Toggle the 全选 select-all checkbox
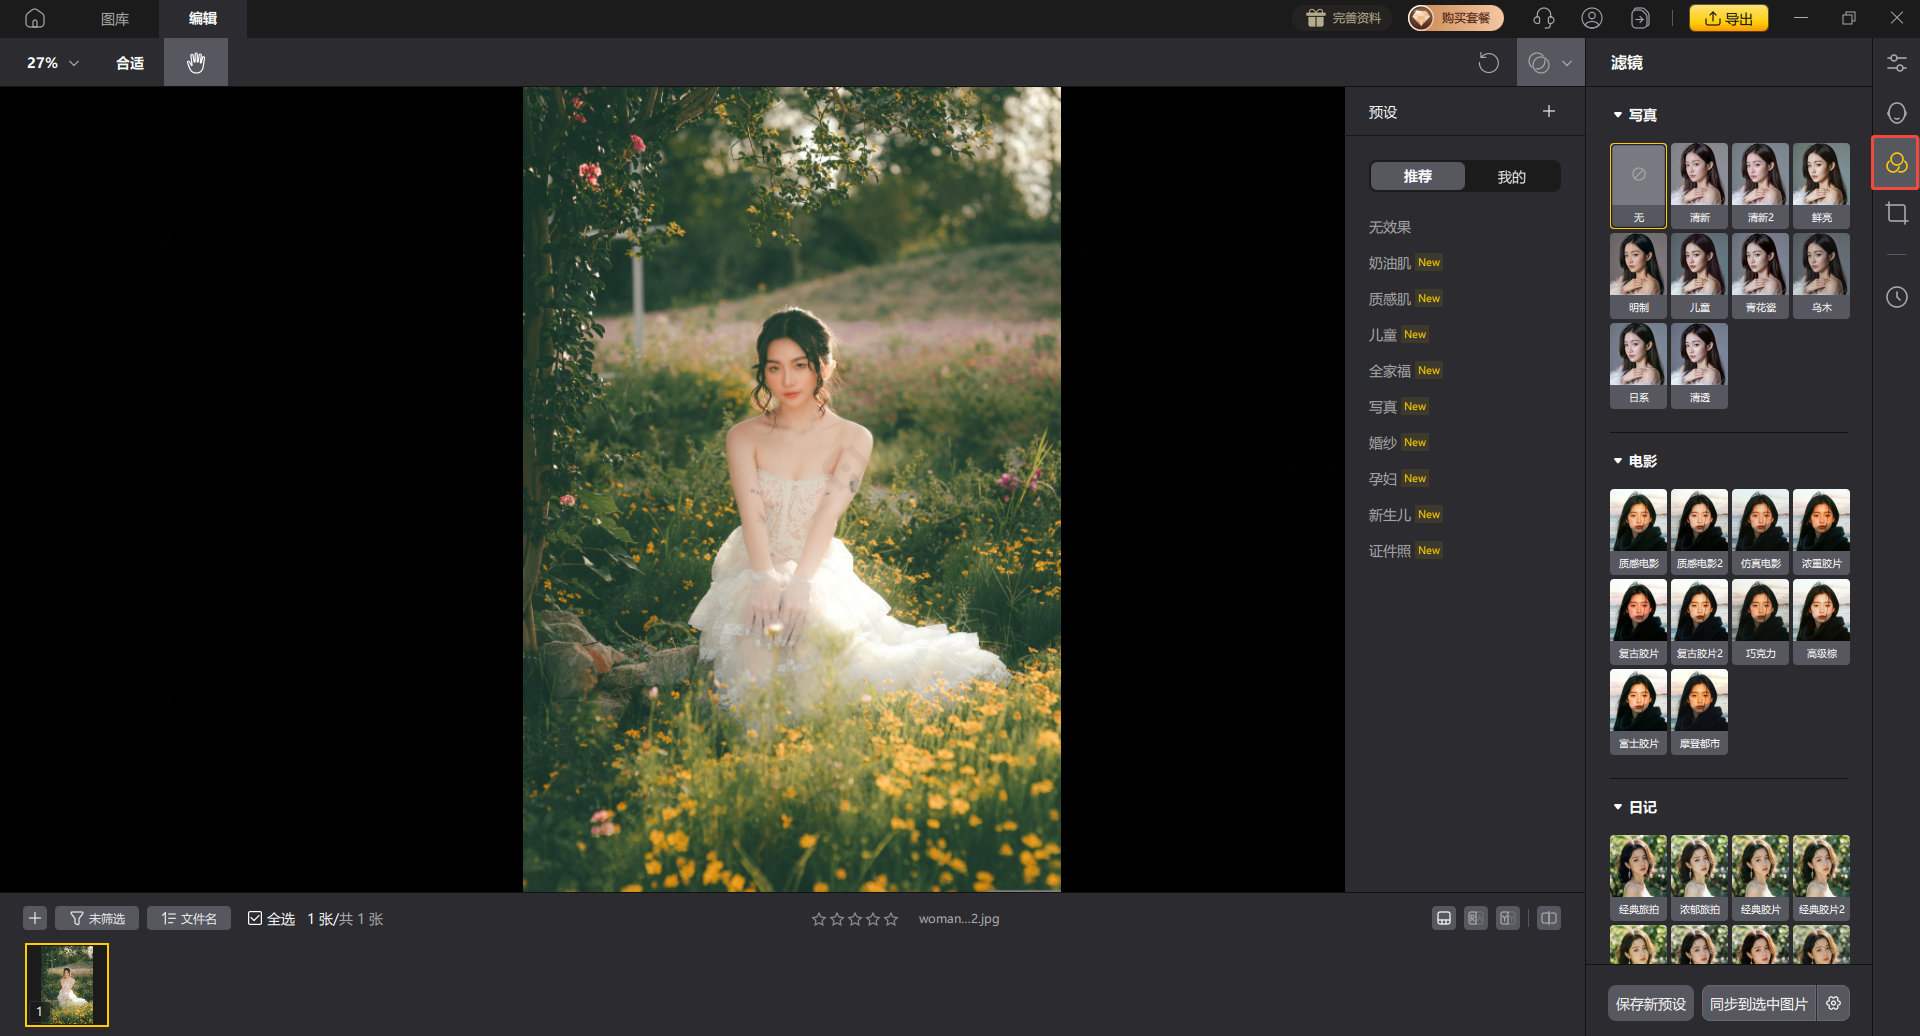The height and width of the screenshot is (1036, 1920). 255,918
